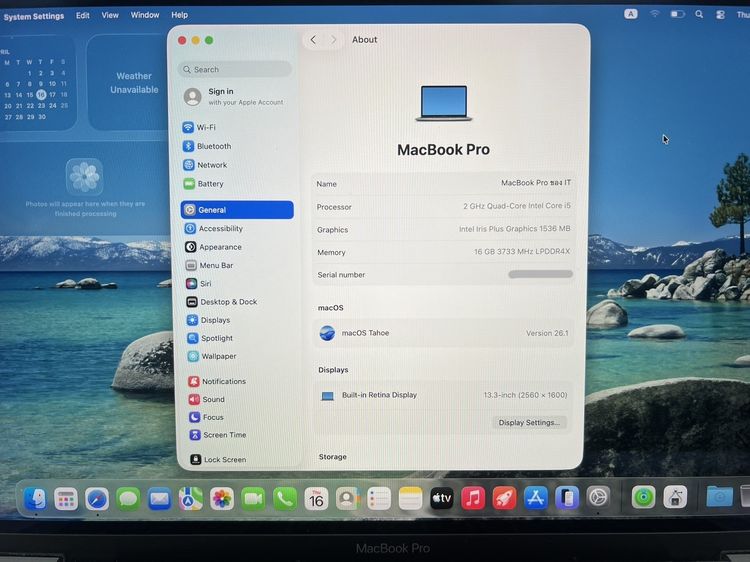Select the General sidebar item
Screen dimensions: 750x562
tap(237, 209)
